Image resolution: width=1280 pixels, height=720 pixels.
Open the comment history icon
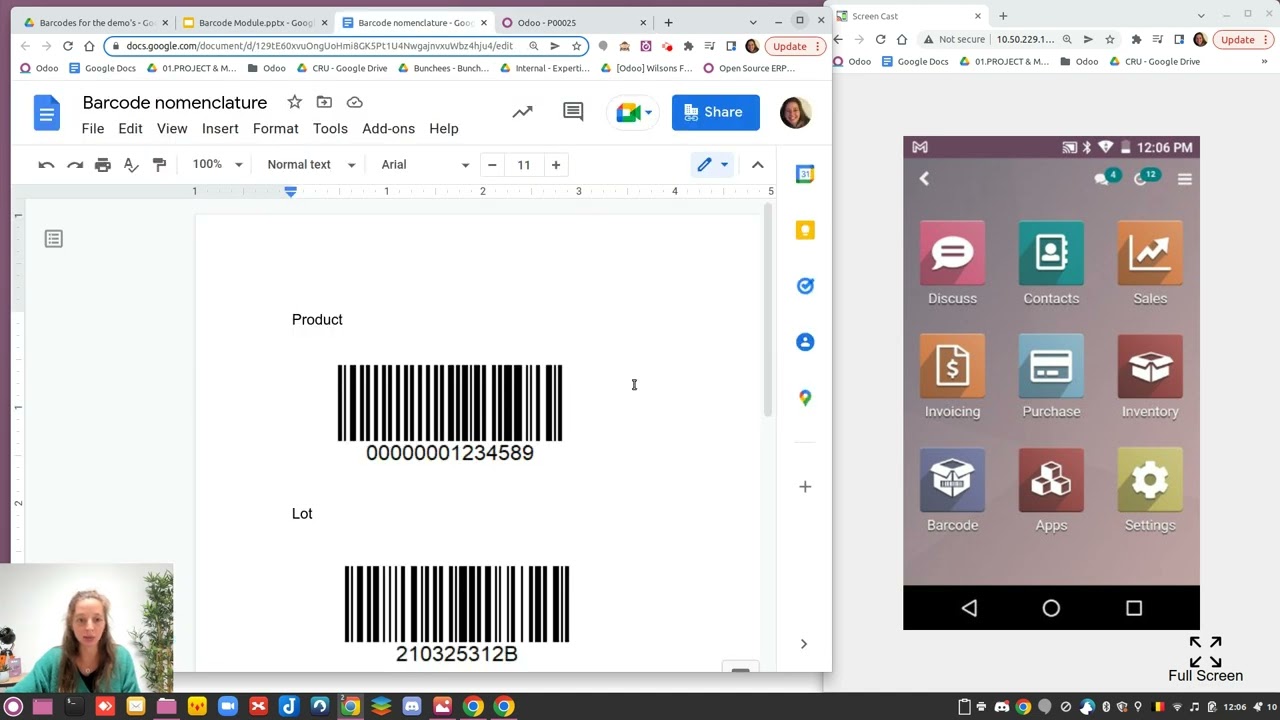pyautogui.click(x=573, y=112)
